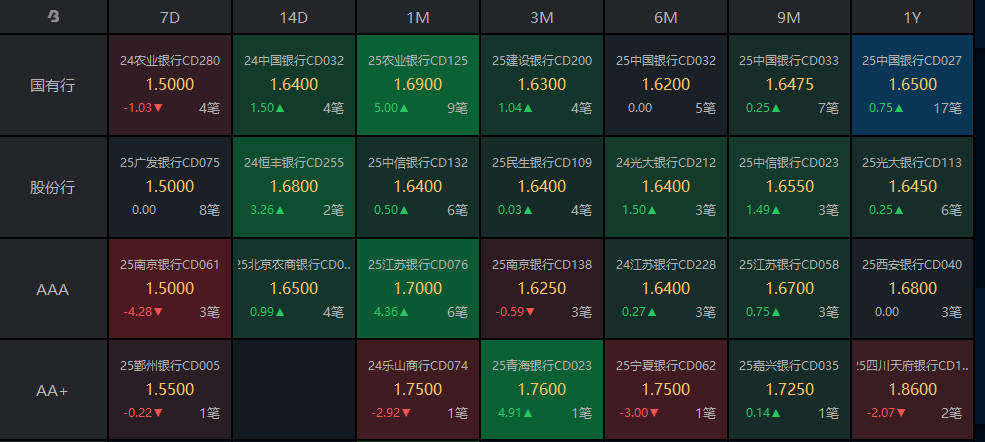Open 25农业银行CD125 cell at 1.6900
This screenshot has width=985, height=442.
click(x=417, y=85)
